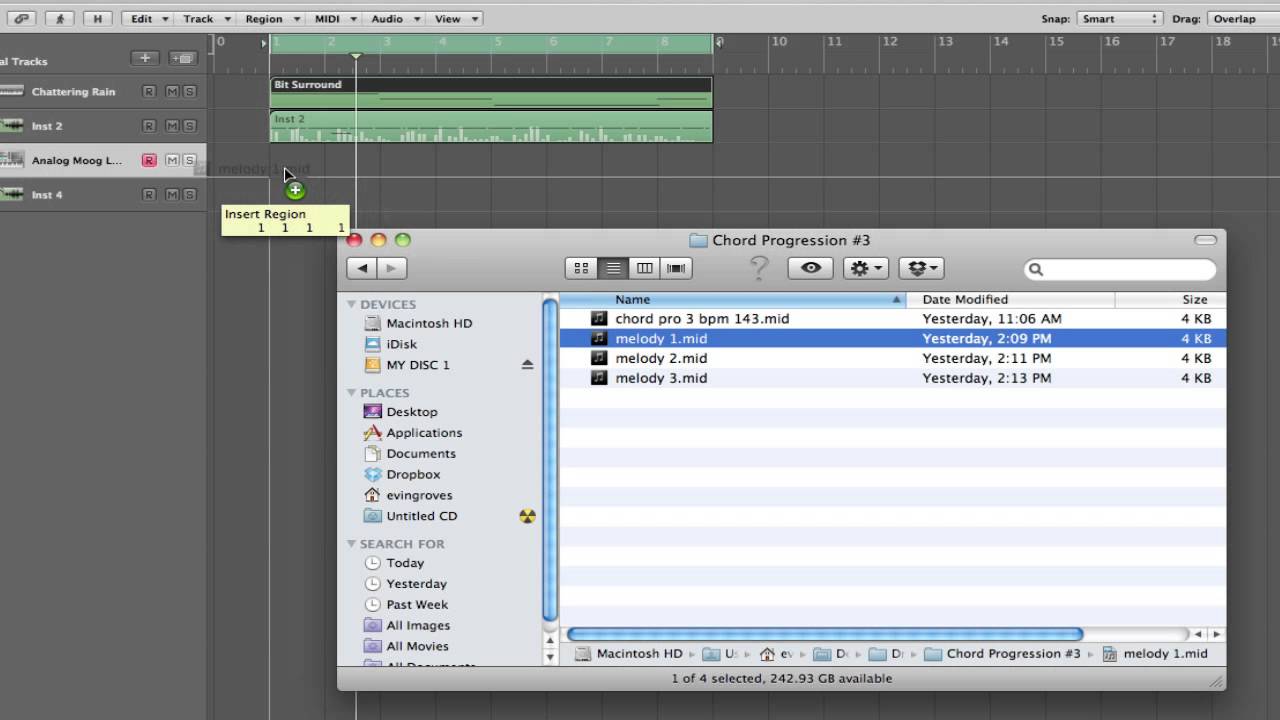Click the Finder search field

click(1120, 269)
